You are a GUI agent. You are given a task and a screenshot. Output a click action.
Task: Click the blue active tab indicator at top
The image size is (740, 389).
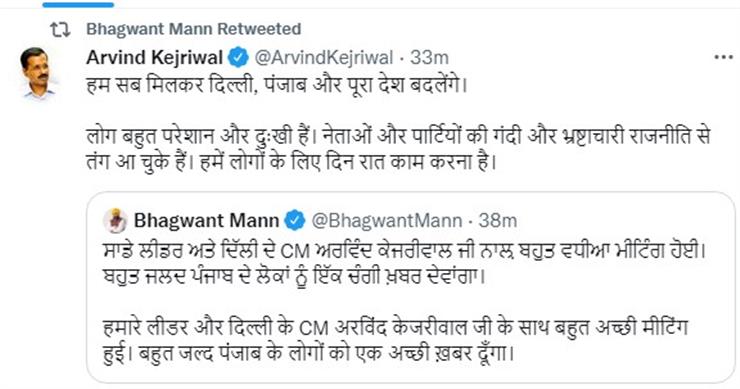(78, 5)
